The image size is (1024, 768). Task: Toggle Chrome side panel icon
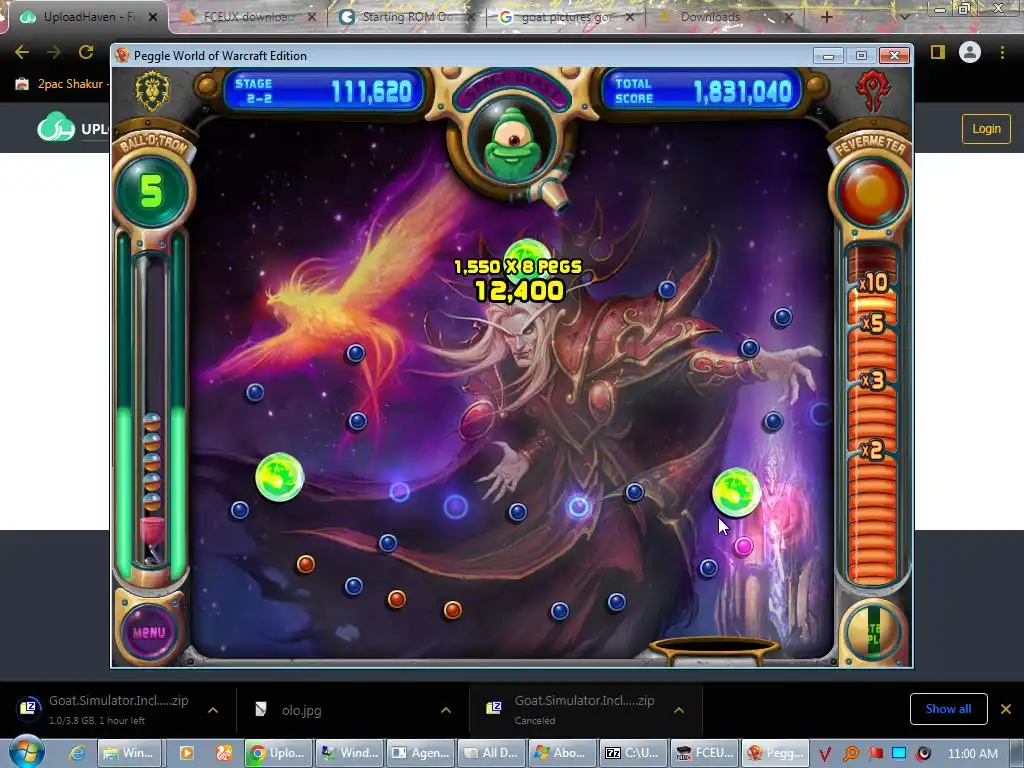[938, 52]
